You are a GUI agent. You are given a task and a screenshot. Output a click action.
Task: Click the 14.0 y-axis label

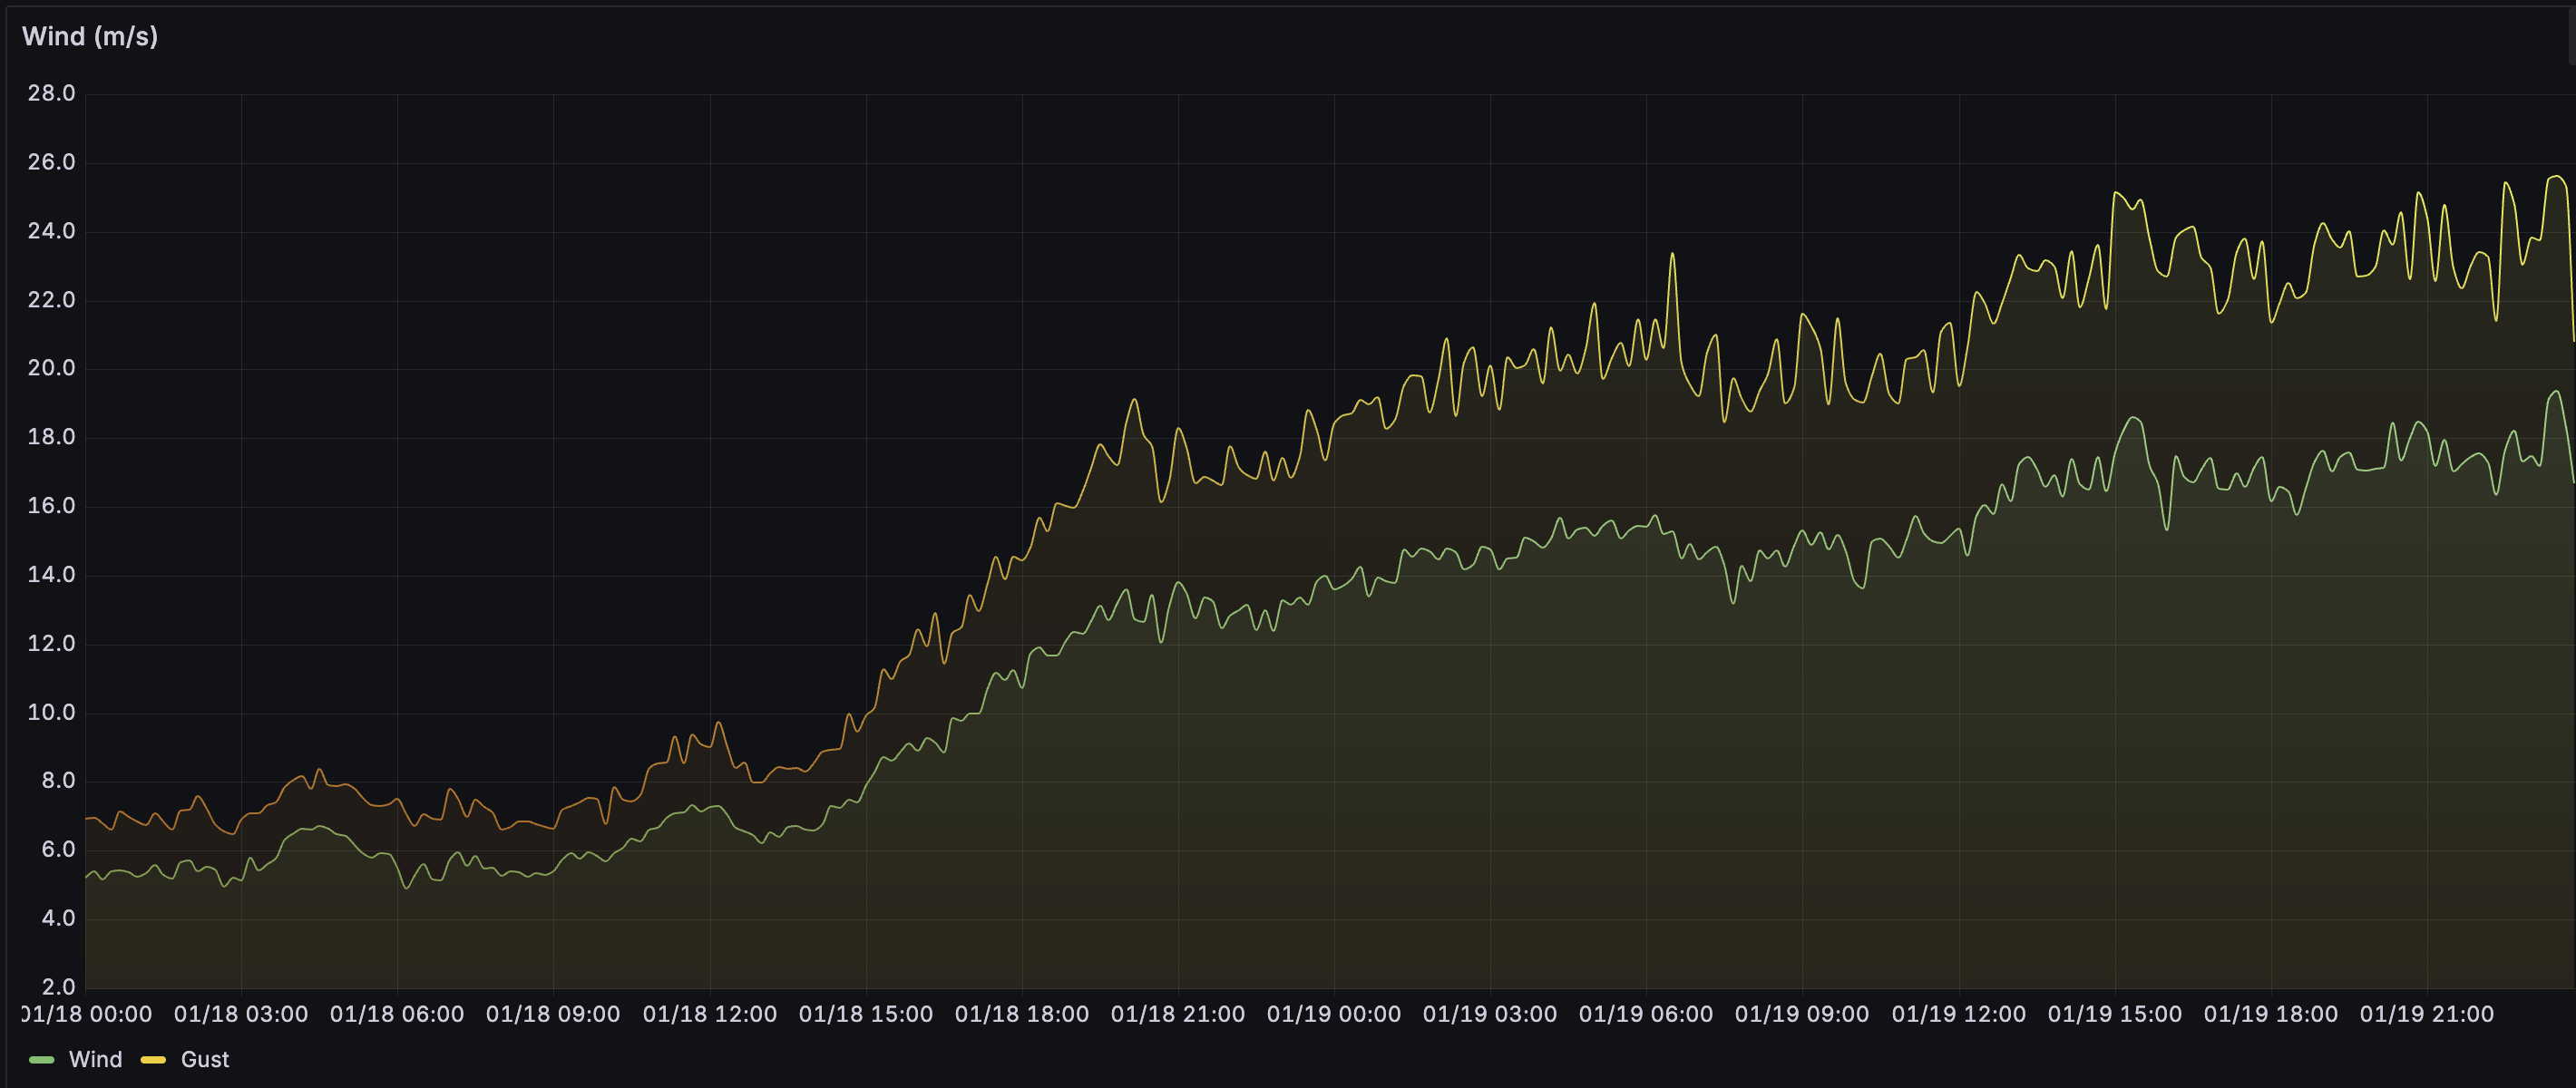[x=51, y=575]
